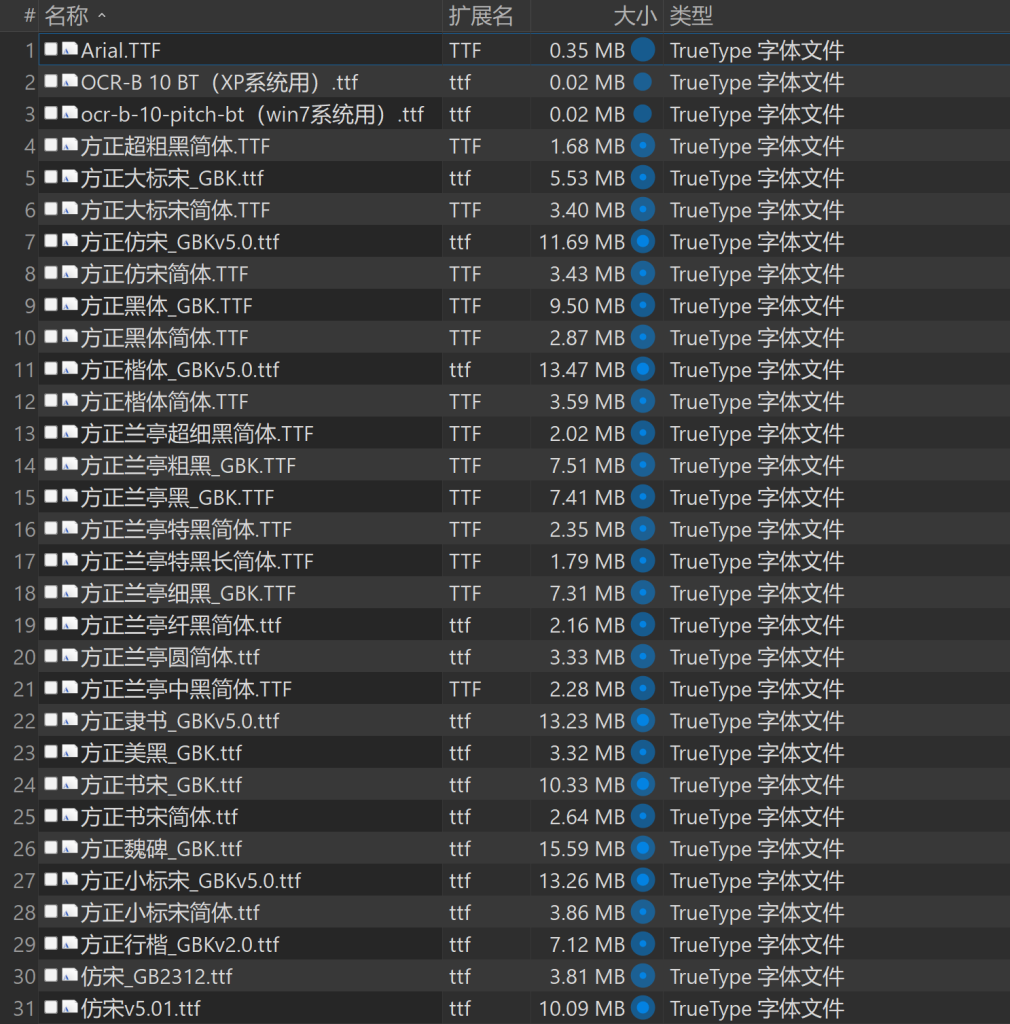Screen dimensions: 1010x1024
Task: Click the size value 7.12 MB
Action: coord(587,944)
